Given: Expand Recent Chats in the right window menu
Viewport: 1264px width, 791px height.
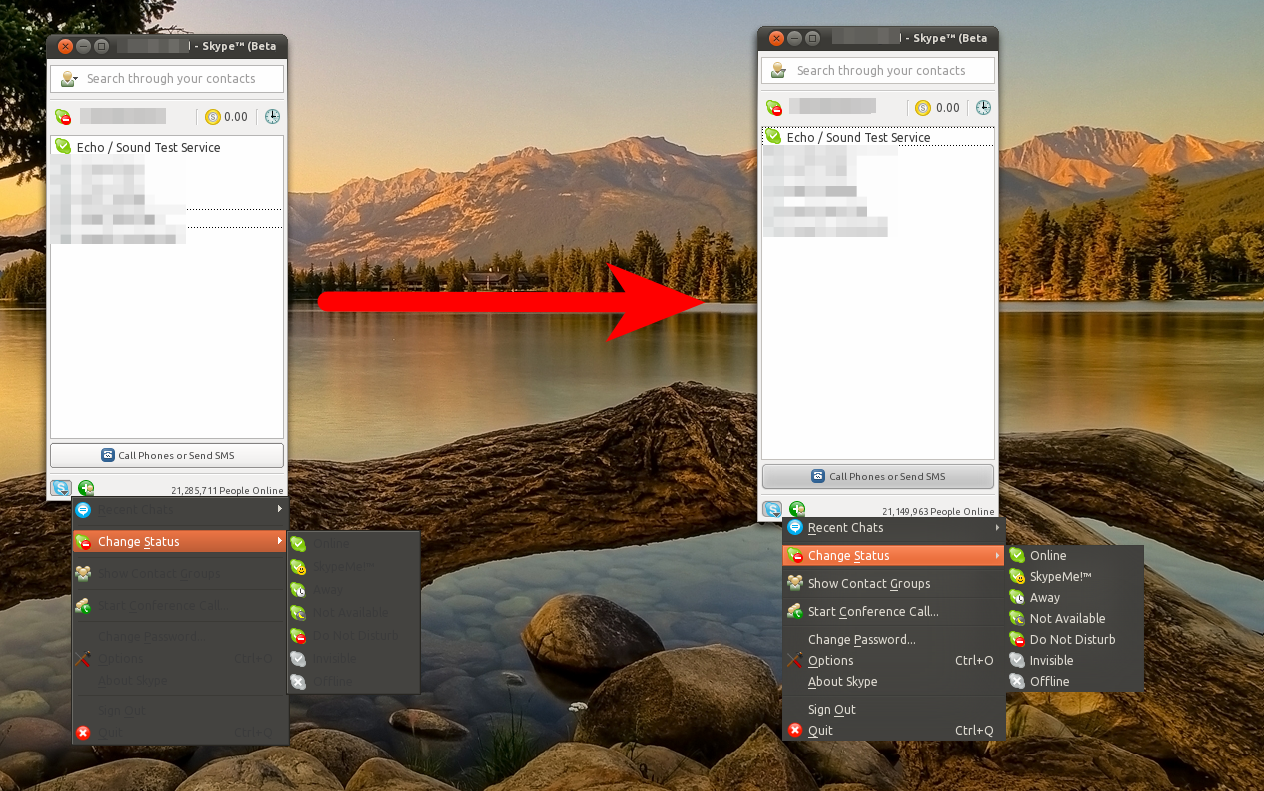Looking at the screenshot, I should coord(894,527).
